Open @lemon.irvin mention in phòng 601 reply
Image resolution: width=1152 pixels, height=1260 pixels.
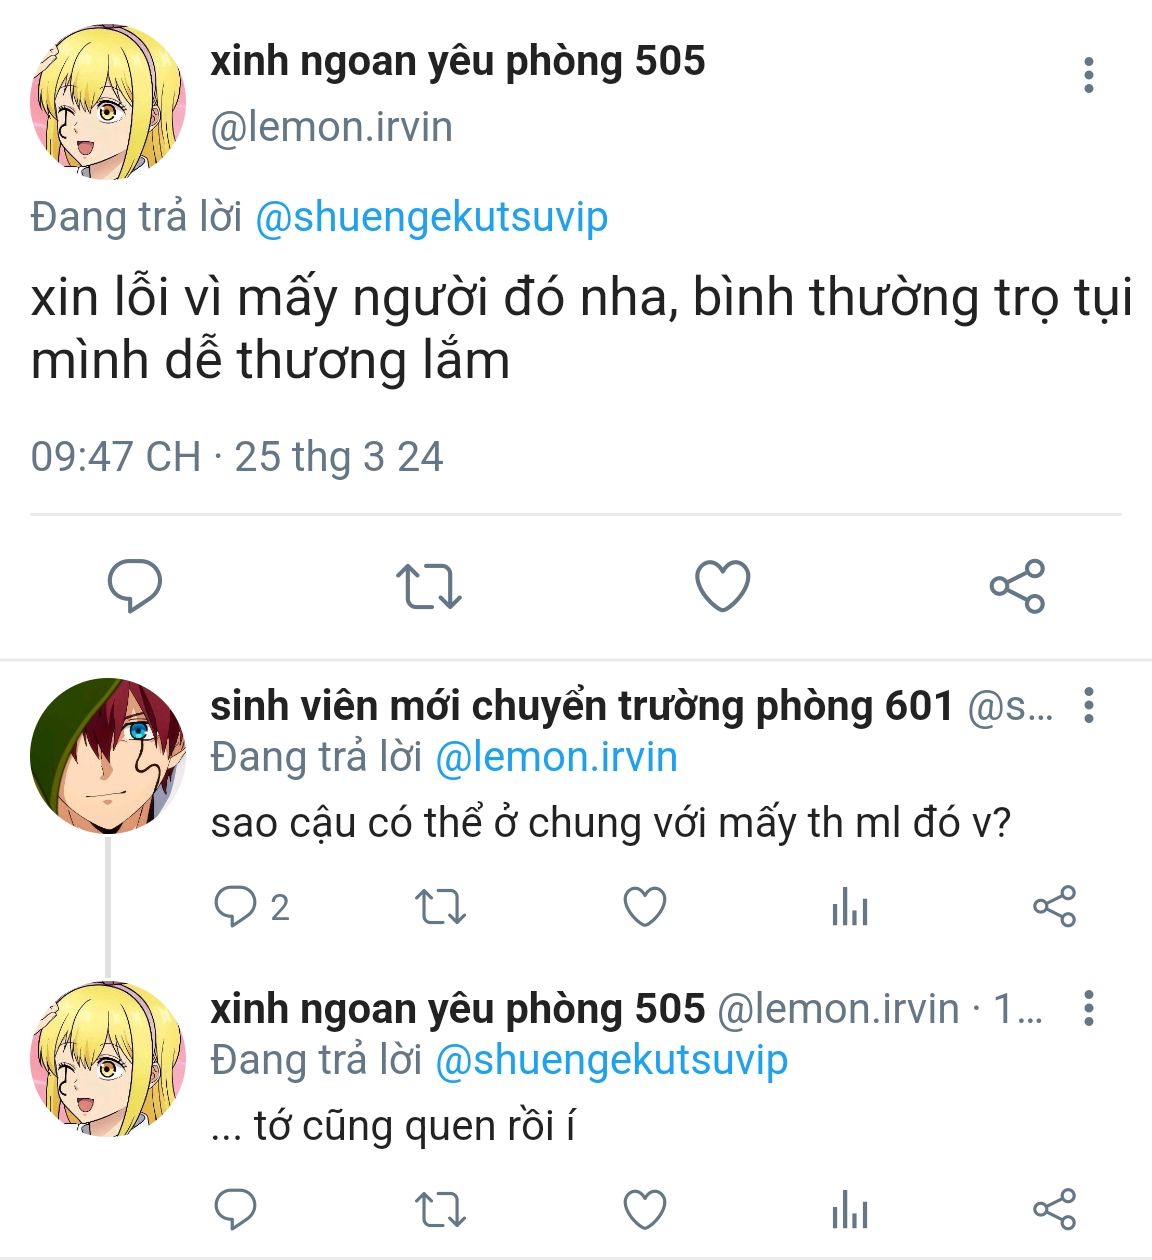click(556, 758)
